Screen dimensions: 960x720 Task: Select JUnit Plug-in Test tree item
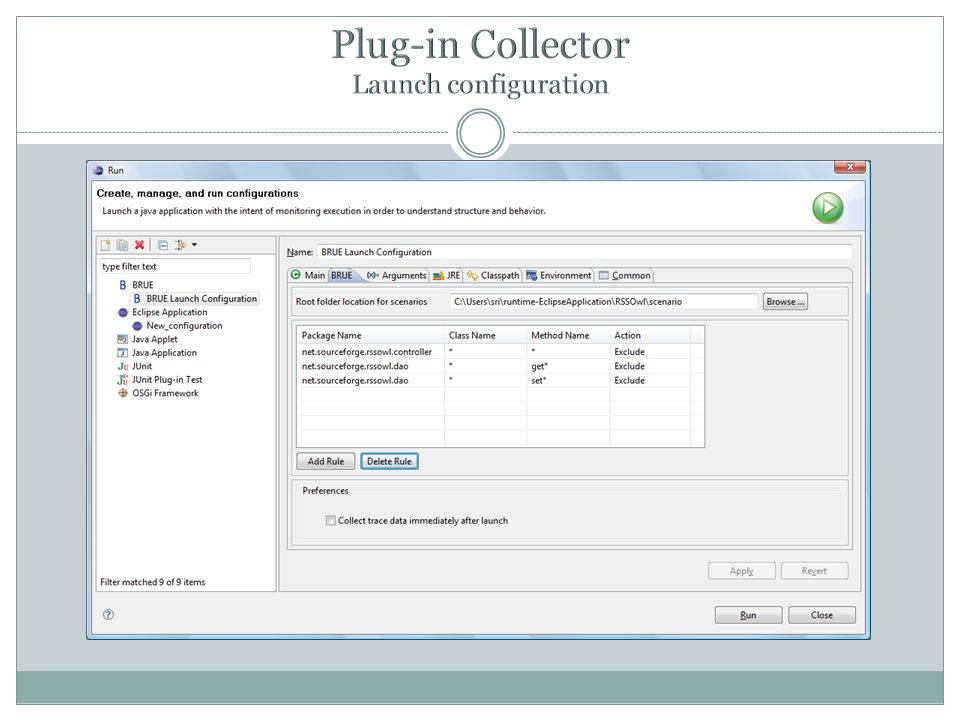click(x=167, y=380)
